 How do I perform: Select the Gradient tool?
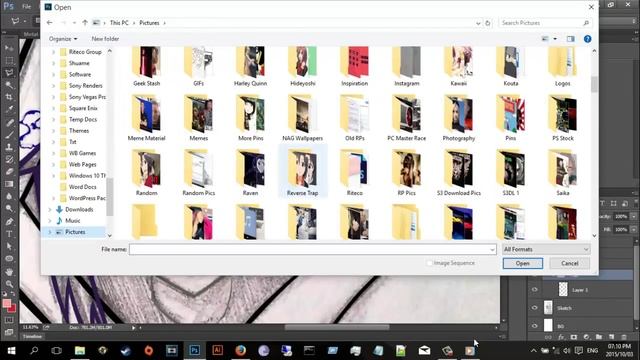click(x=9, y=184)
